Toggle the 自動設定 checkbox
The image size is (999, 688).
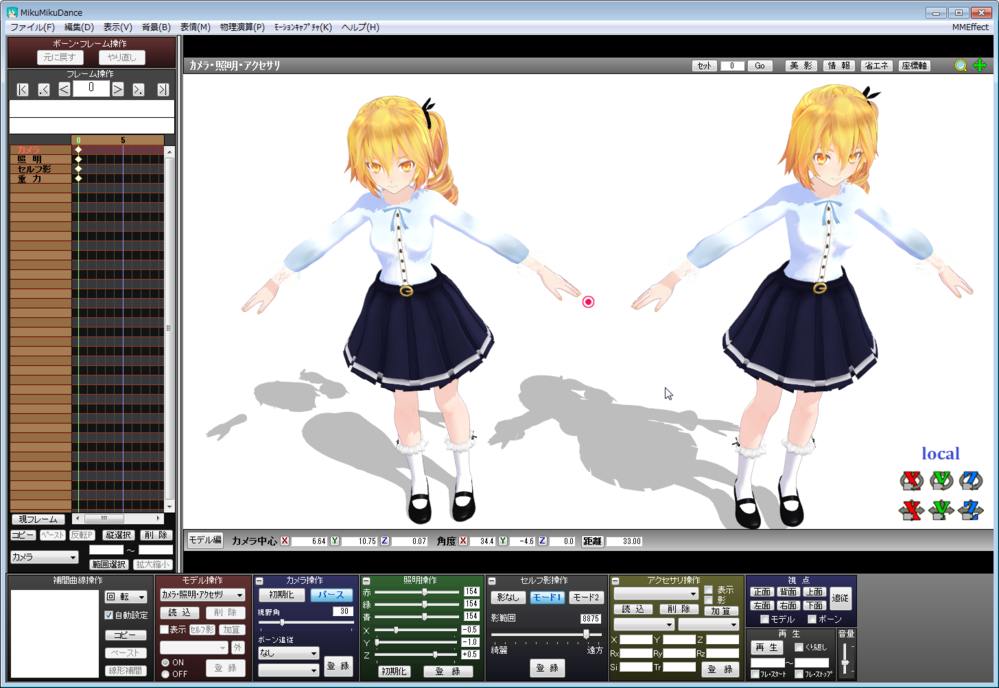[x=110, y=616]
